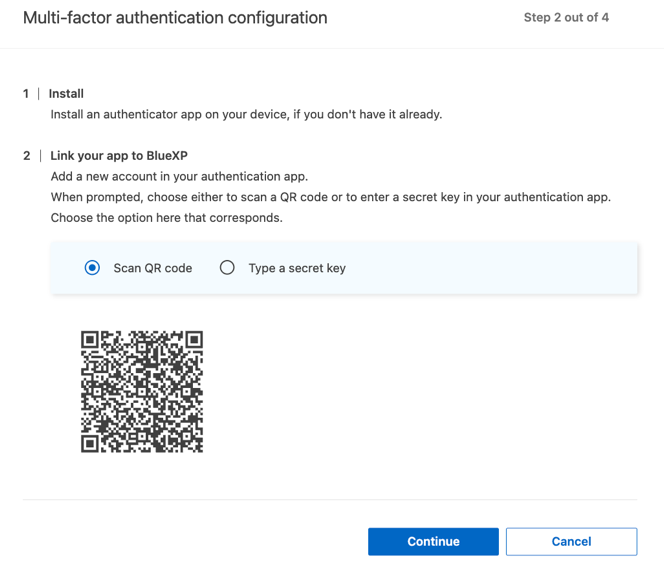Screen dimensions: 664x573
Task: Click the step number 1 marker
Action: coord(26,93)
